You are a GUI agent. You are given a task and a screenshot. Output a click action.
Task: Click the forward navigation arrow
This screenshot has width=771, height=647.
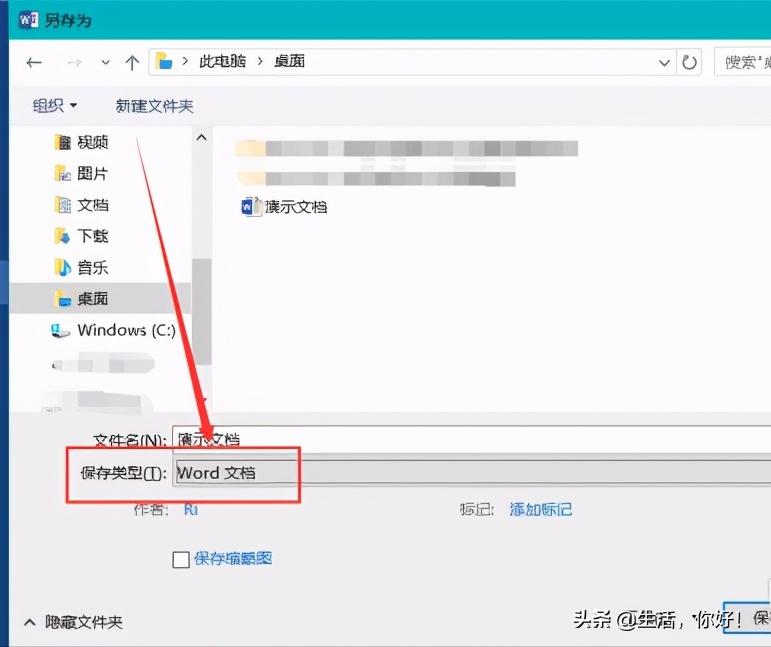pyautogui.click(x=74, y=62)
